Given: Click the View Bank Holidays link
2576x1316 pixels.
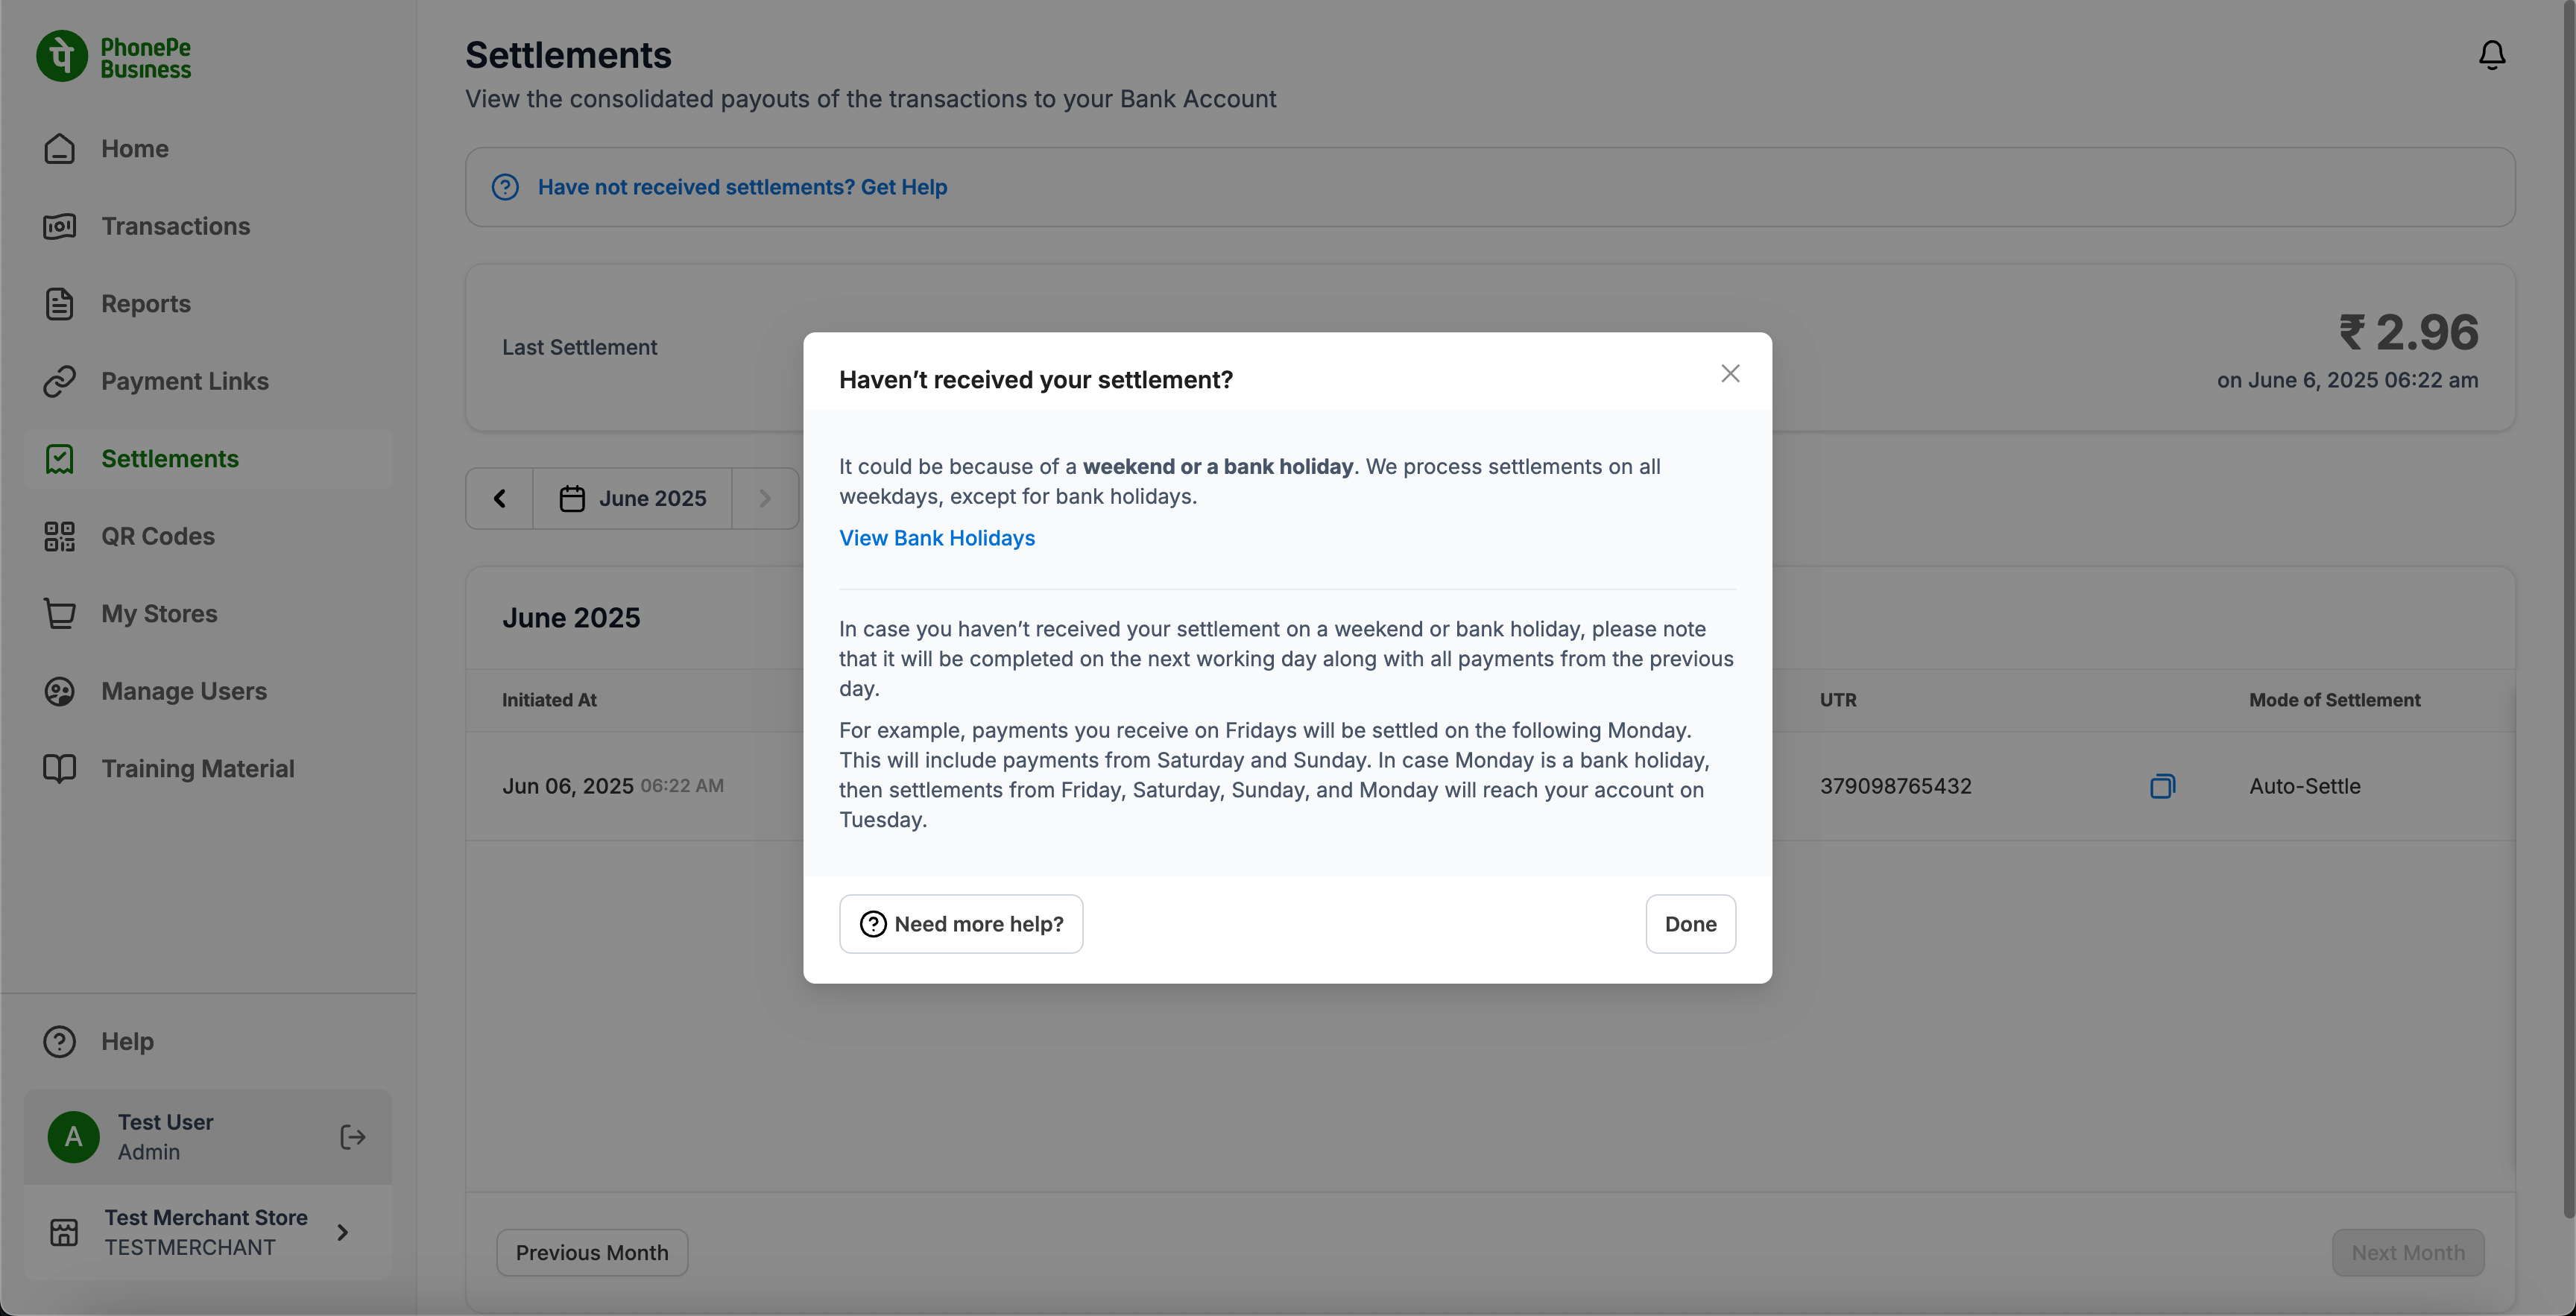Looking at the screenshot, I should (936, 538).
